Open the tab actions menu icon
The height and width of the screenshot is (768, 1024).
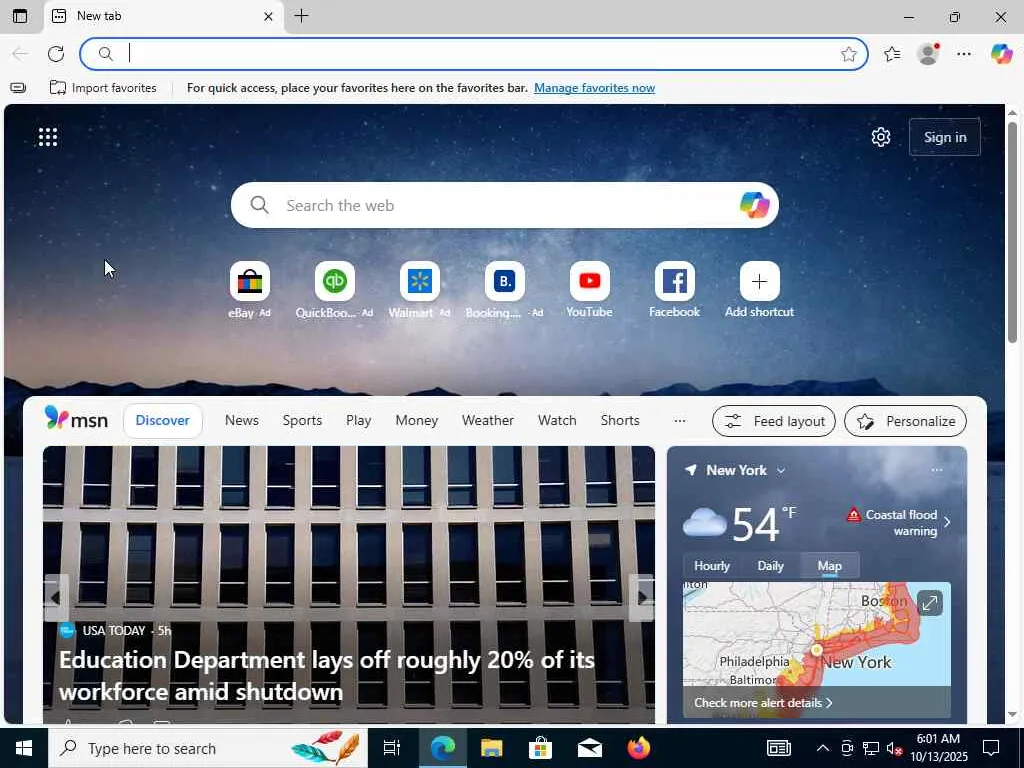(x=20, y=16)
